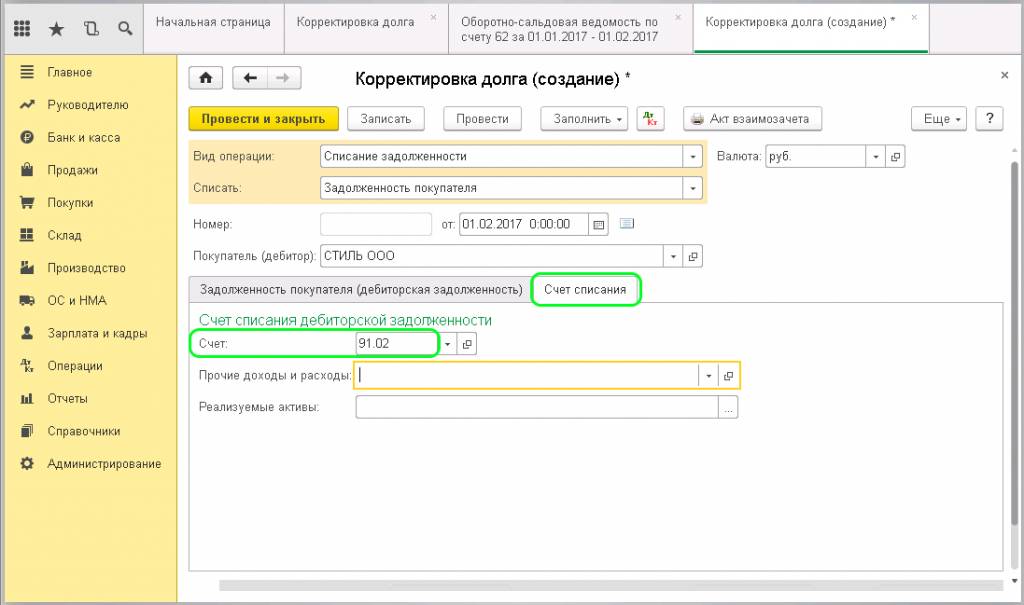Select Задолженность покупателя (дебиторская задолженность) tab
Viewport: 1024px width, 605px height.
point(361,289)
